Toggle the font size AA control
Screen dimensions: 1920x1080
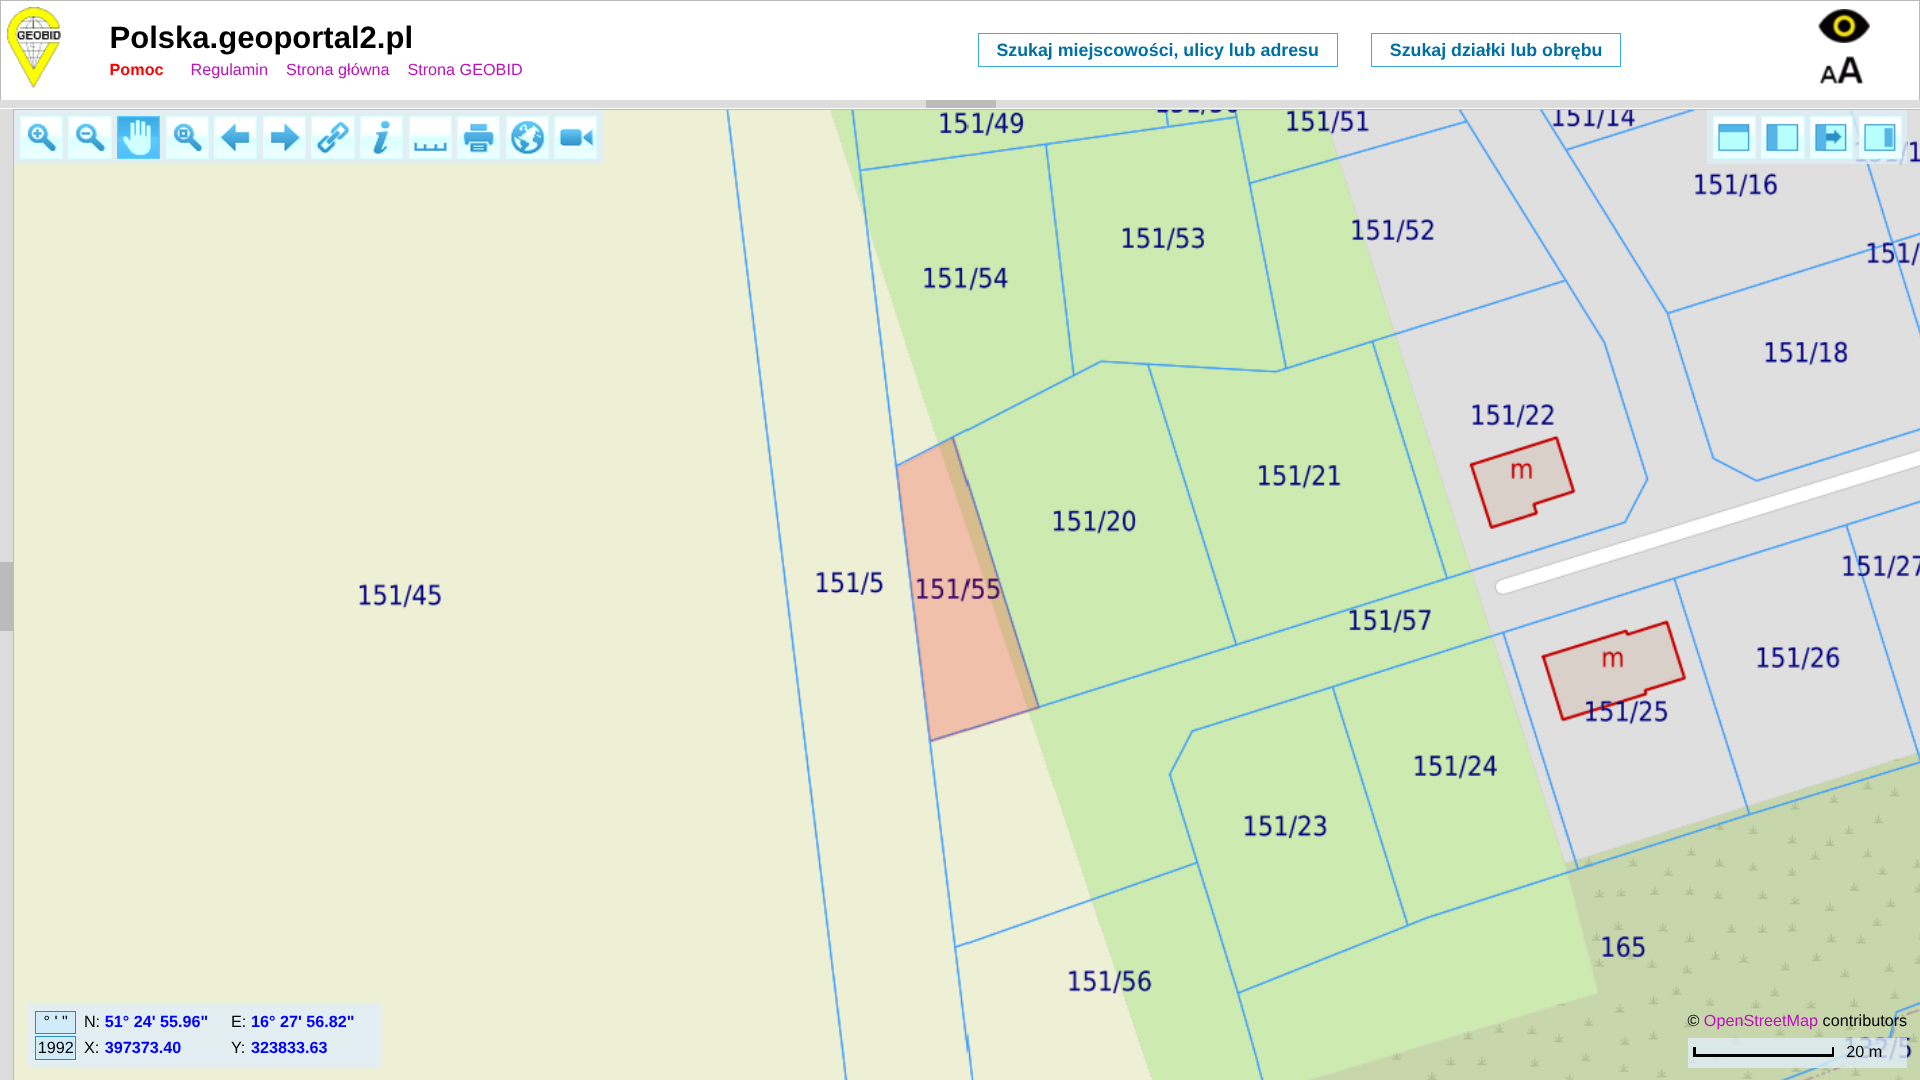point(1841,71)
